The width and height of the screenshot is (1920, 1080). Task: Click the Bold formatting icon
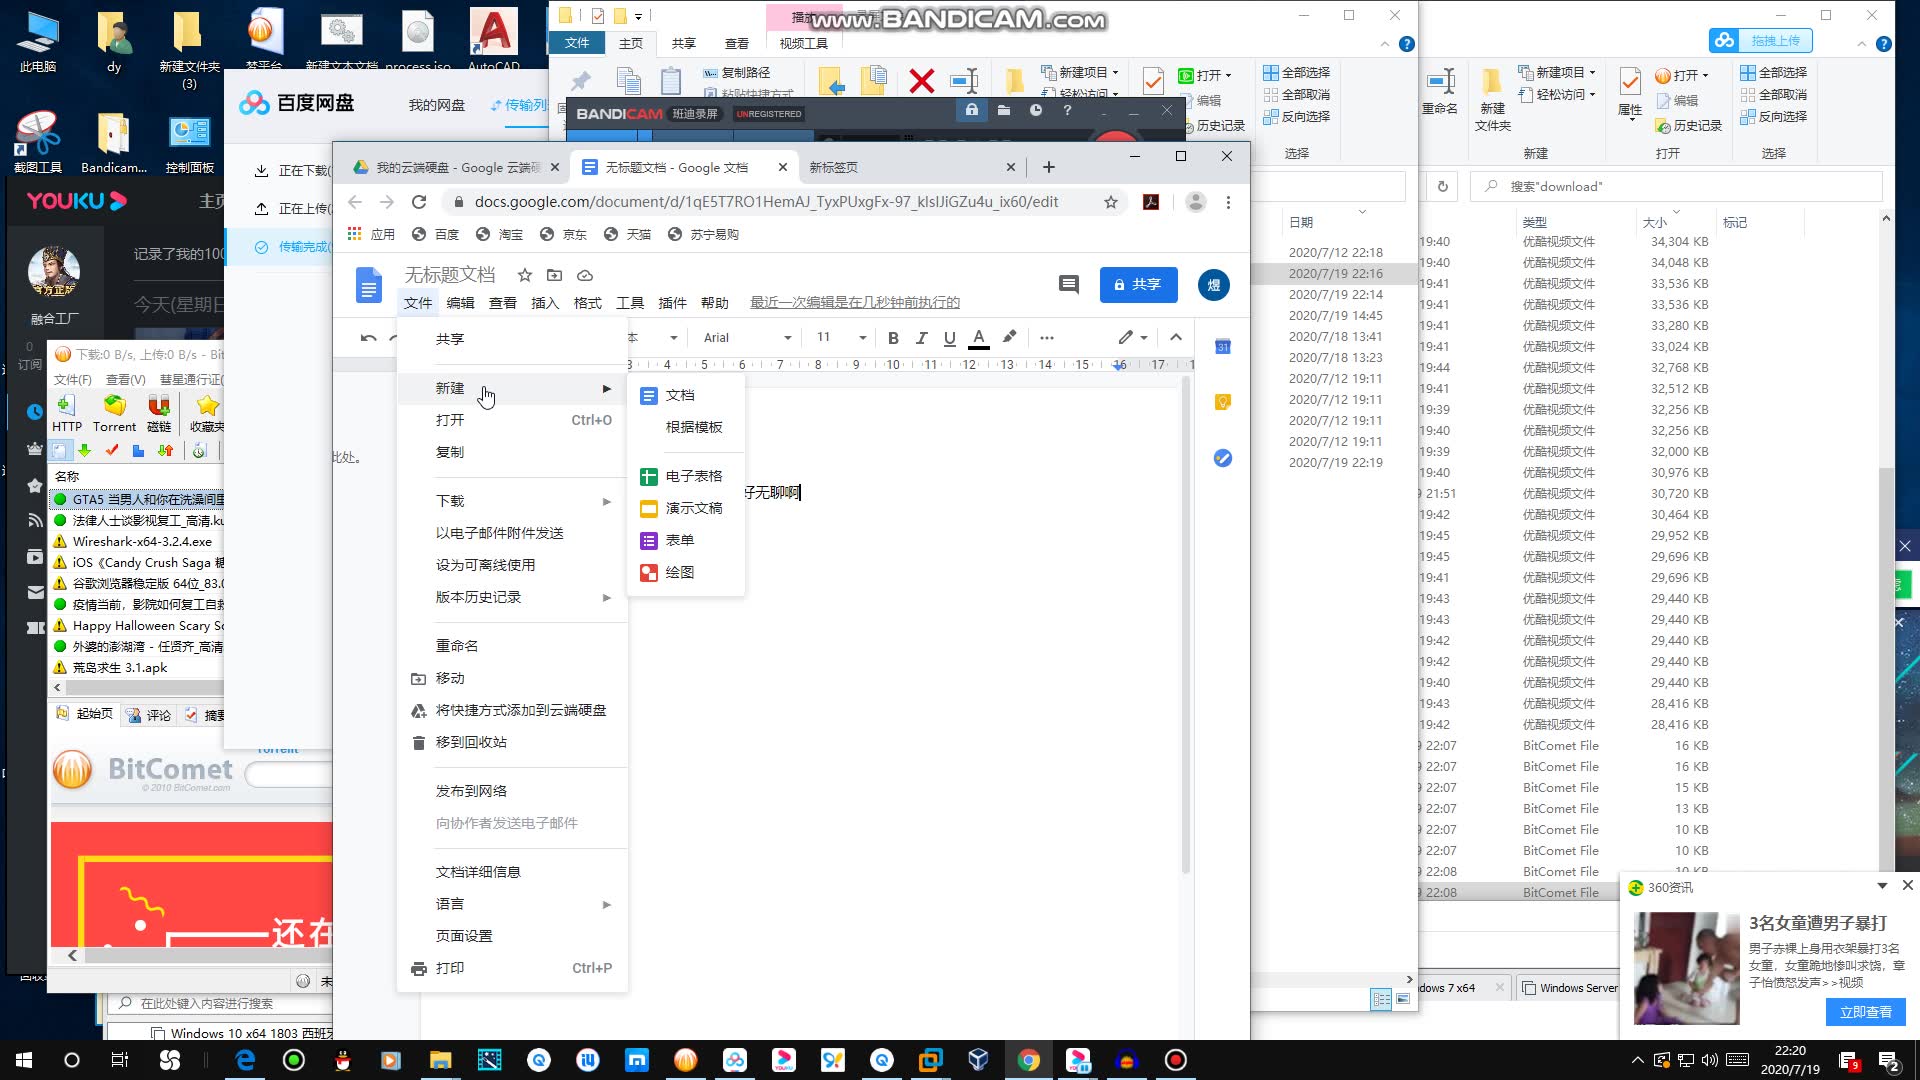pyautogui.click(x=893, y=338)
